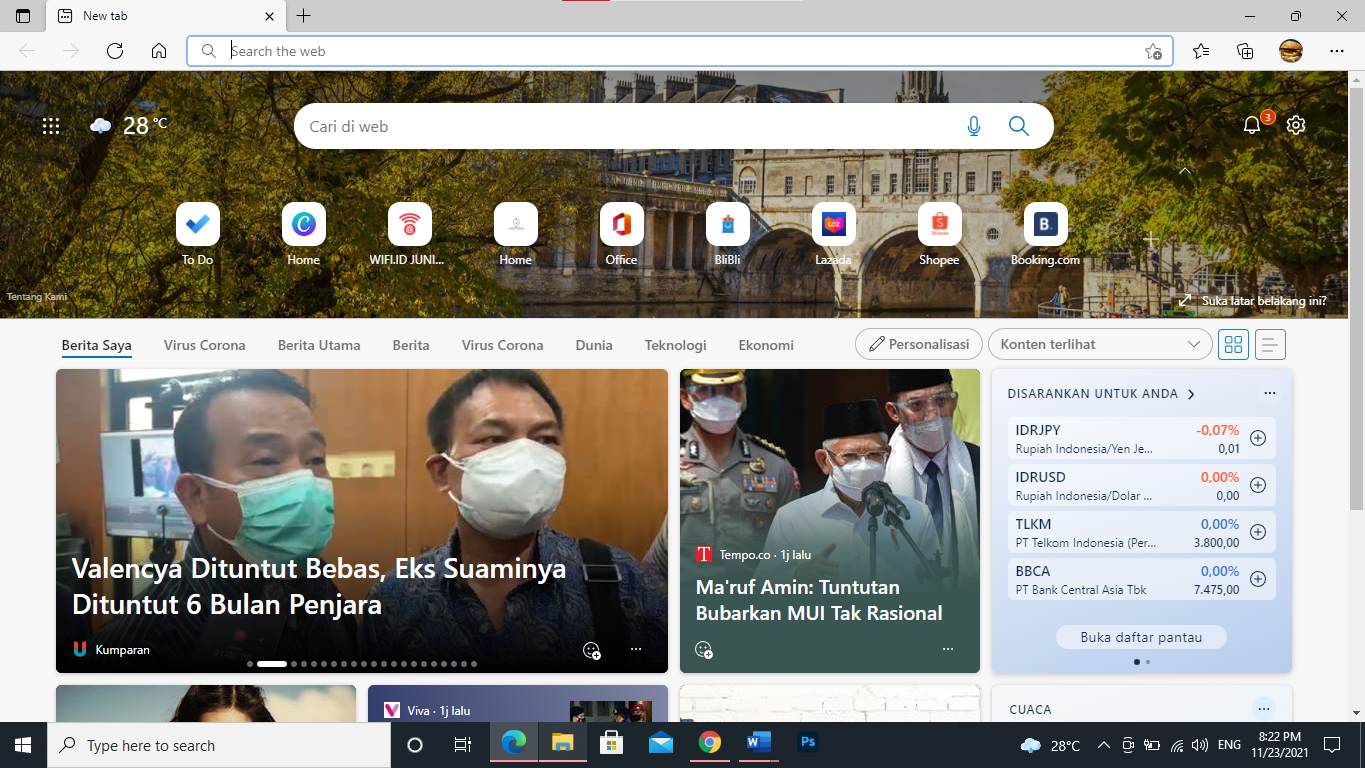Switch to list layout view
1365x768 pixels.
[1270, 345]
